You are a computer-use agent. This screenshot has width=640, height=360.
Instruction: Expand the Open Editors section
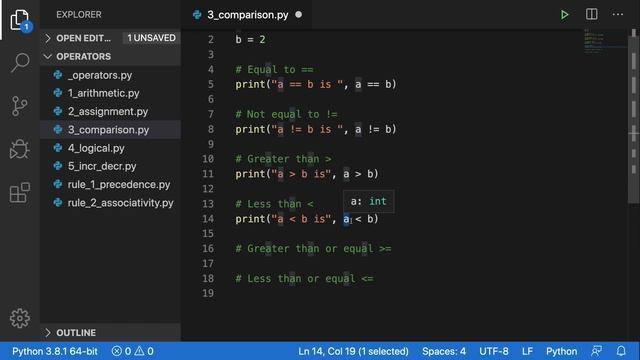click(110, 38)
